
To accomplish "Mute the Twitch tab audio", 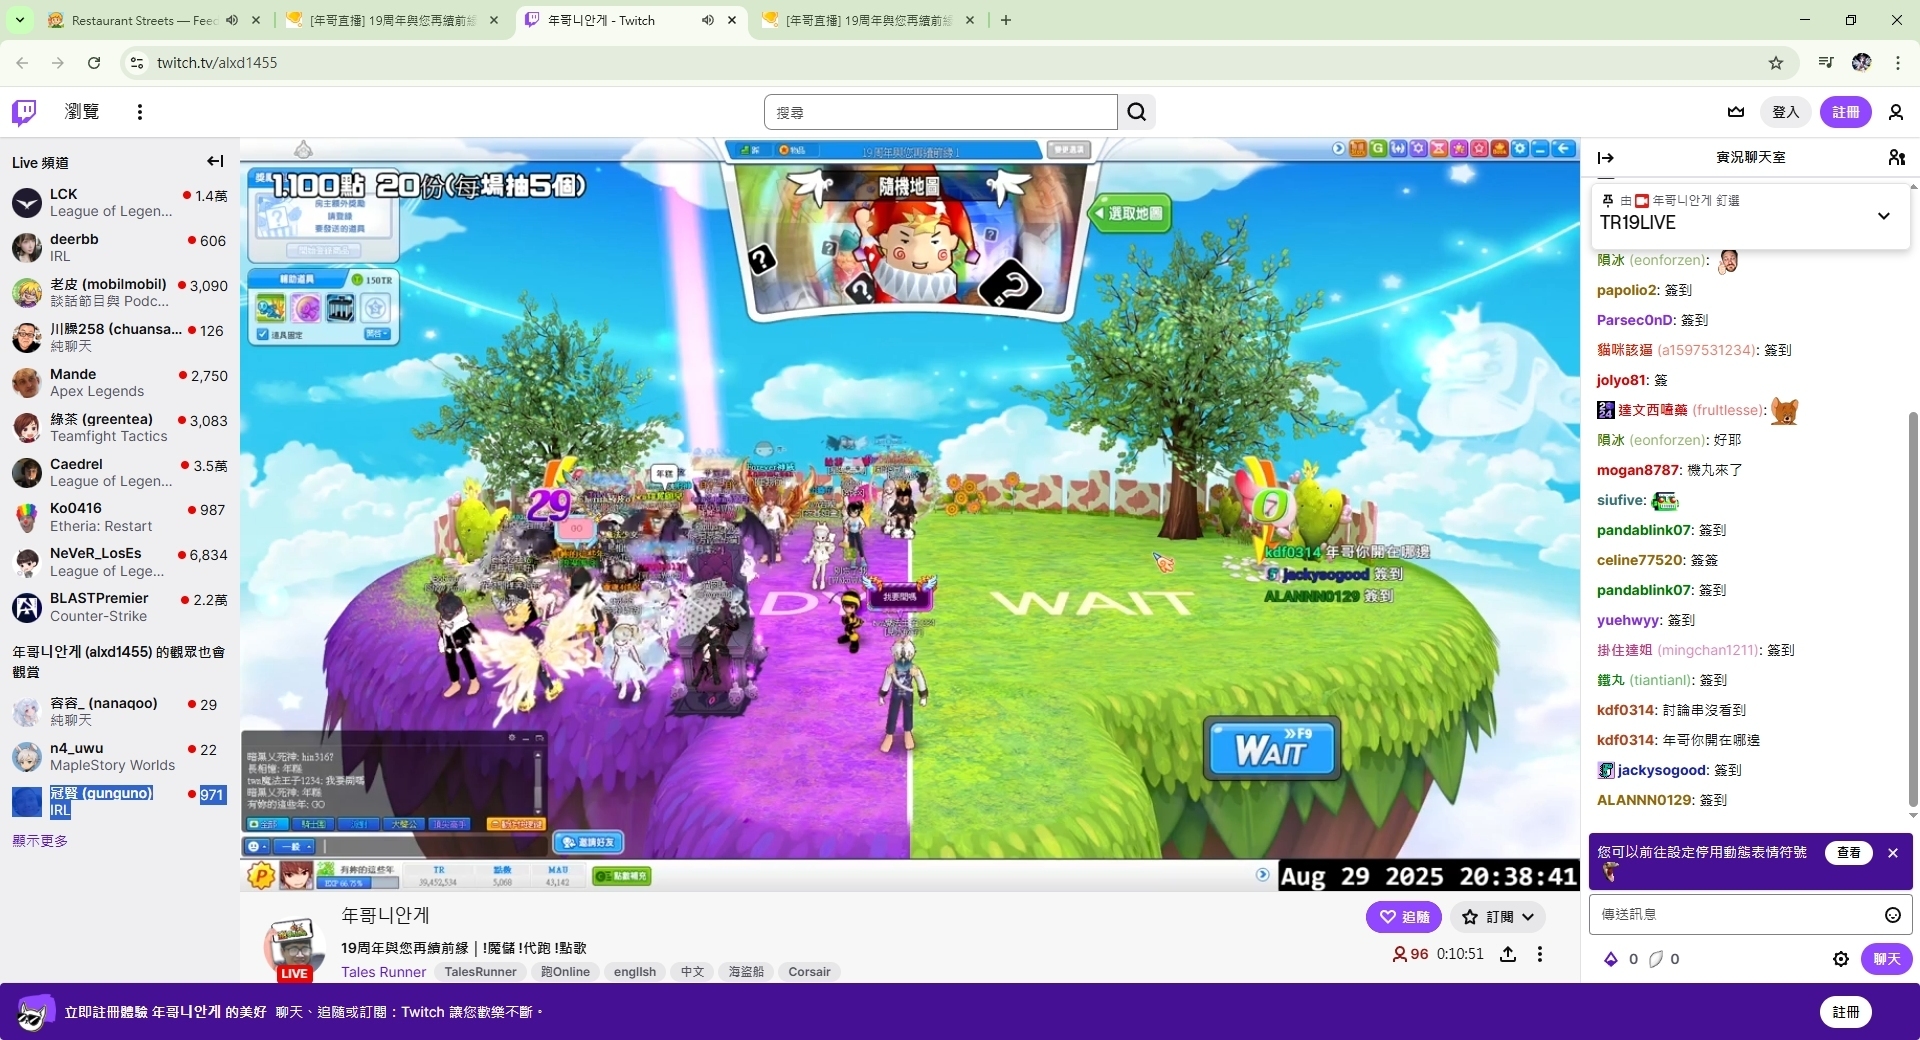I will point(708,20).
